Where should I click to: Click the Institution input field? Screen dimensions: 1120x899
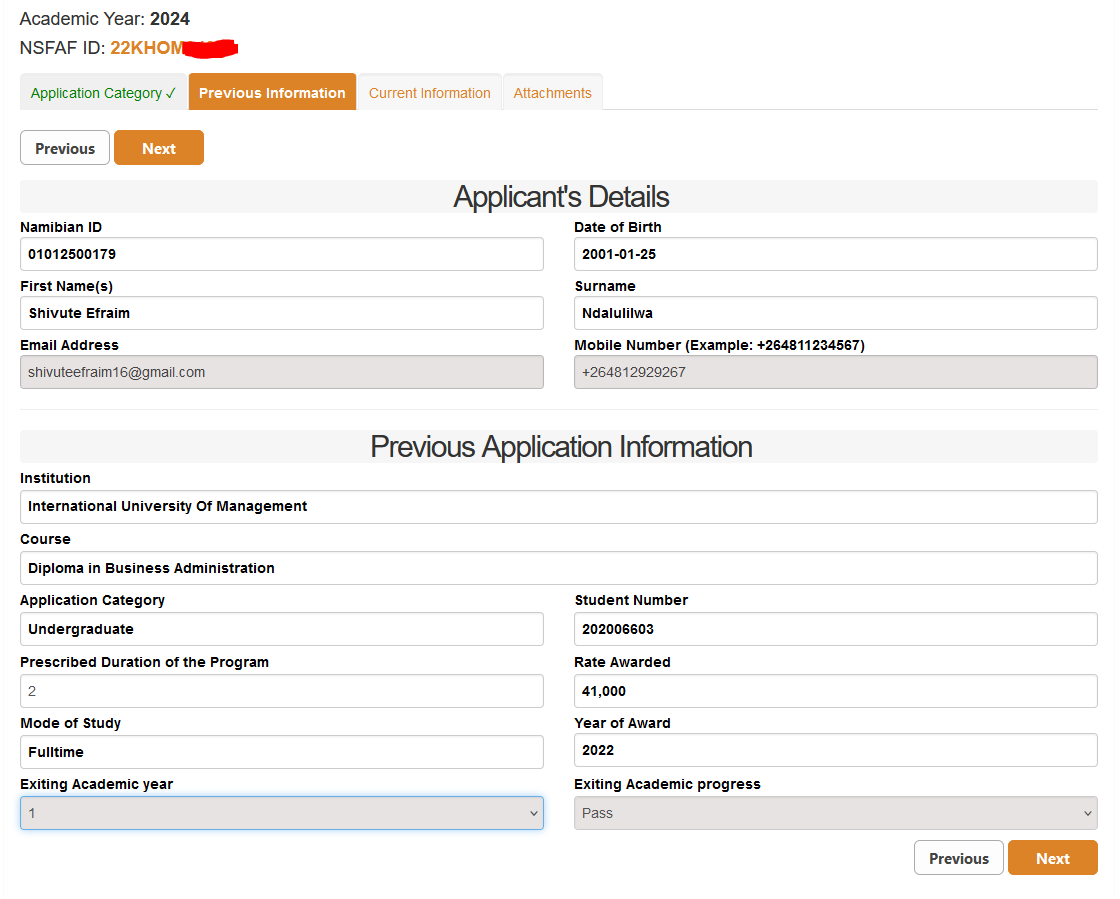tap(558, 506)
